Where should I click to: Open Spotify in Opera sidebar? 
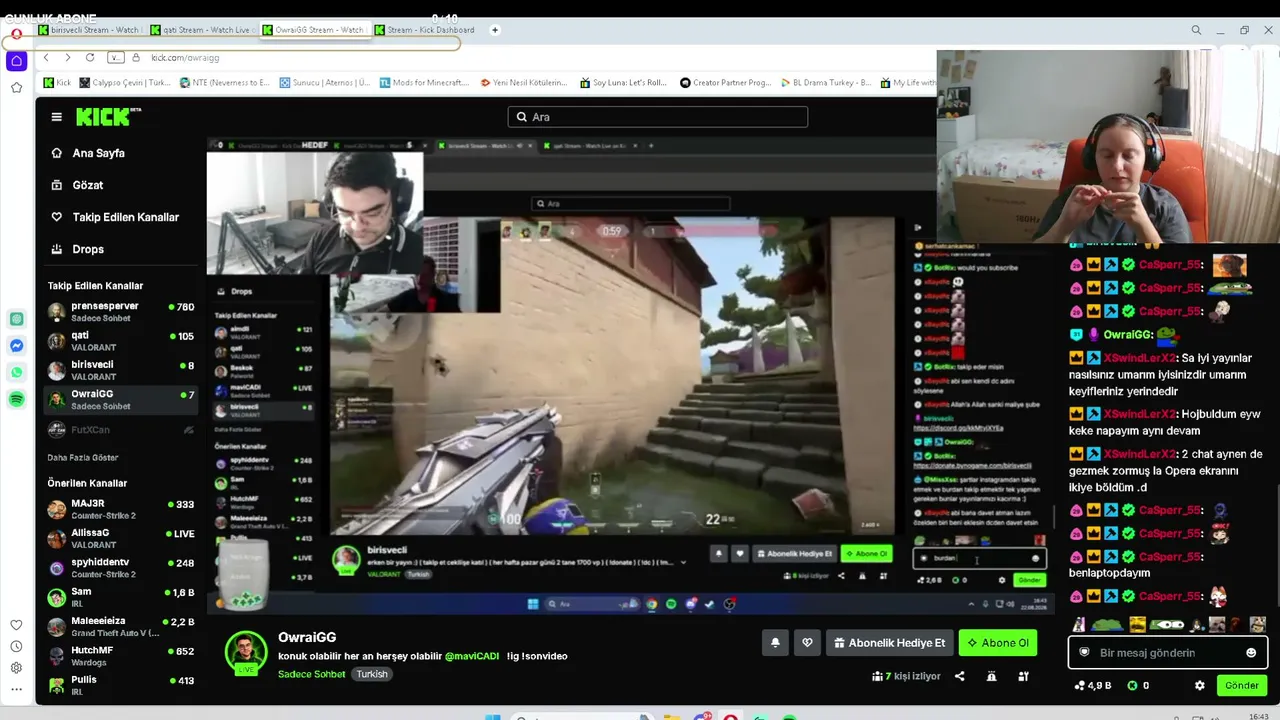click(x=17, y=400)
